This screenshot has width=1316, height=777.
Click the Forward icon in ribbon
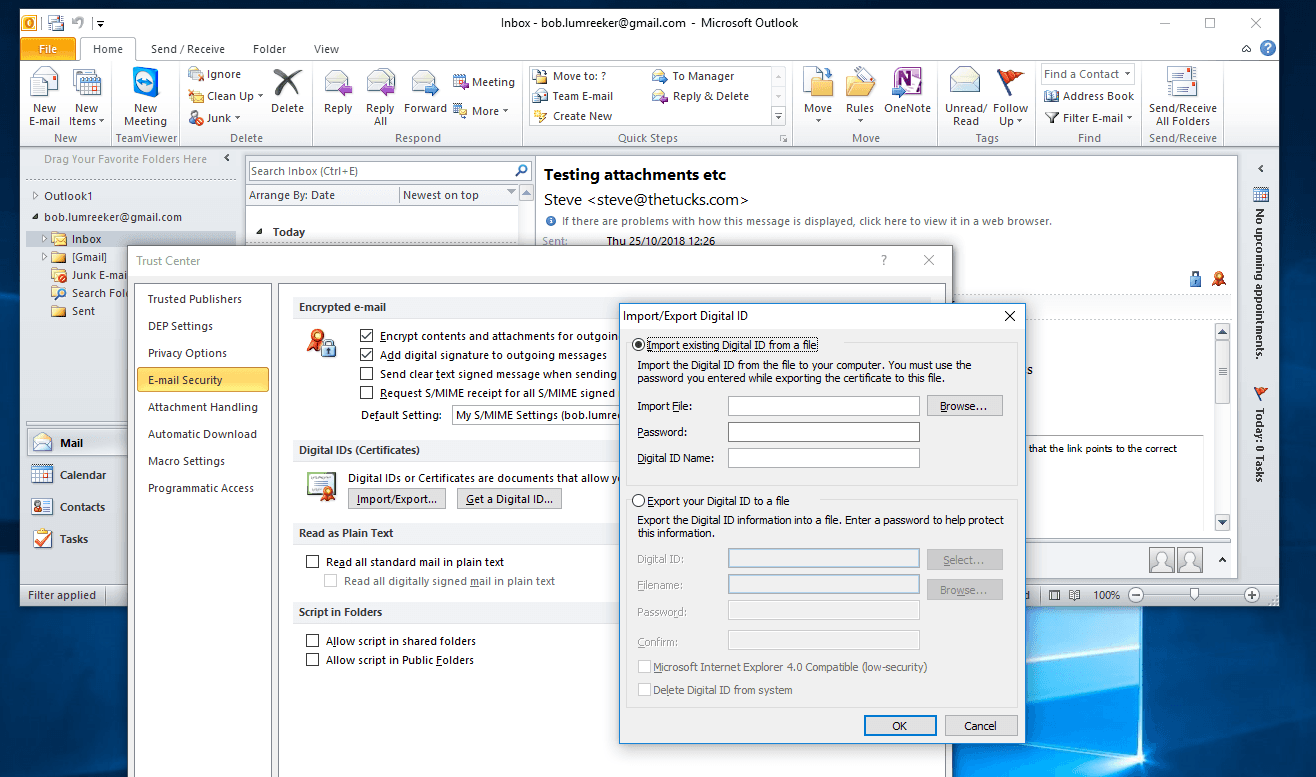pyautogui.click(x=425, y=83)
